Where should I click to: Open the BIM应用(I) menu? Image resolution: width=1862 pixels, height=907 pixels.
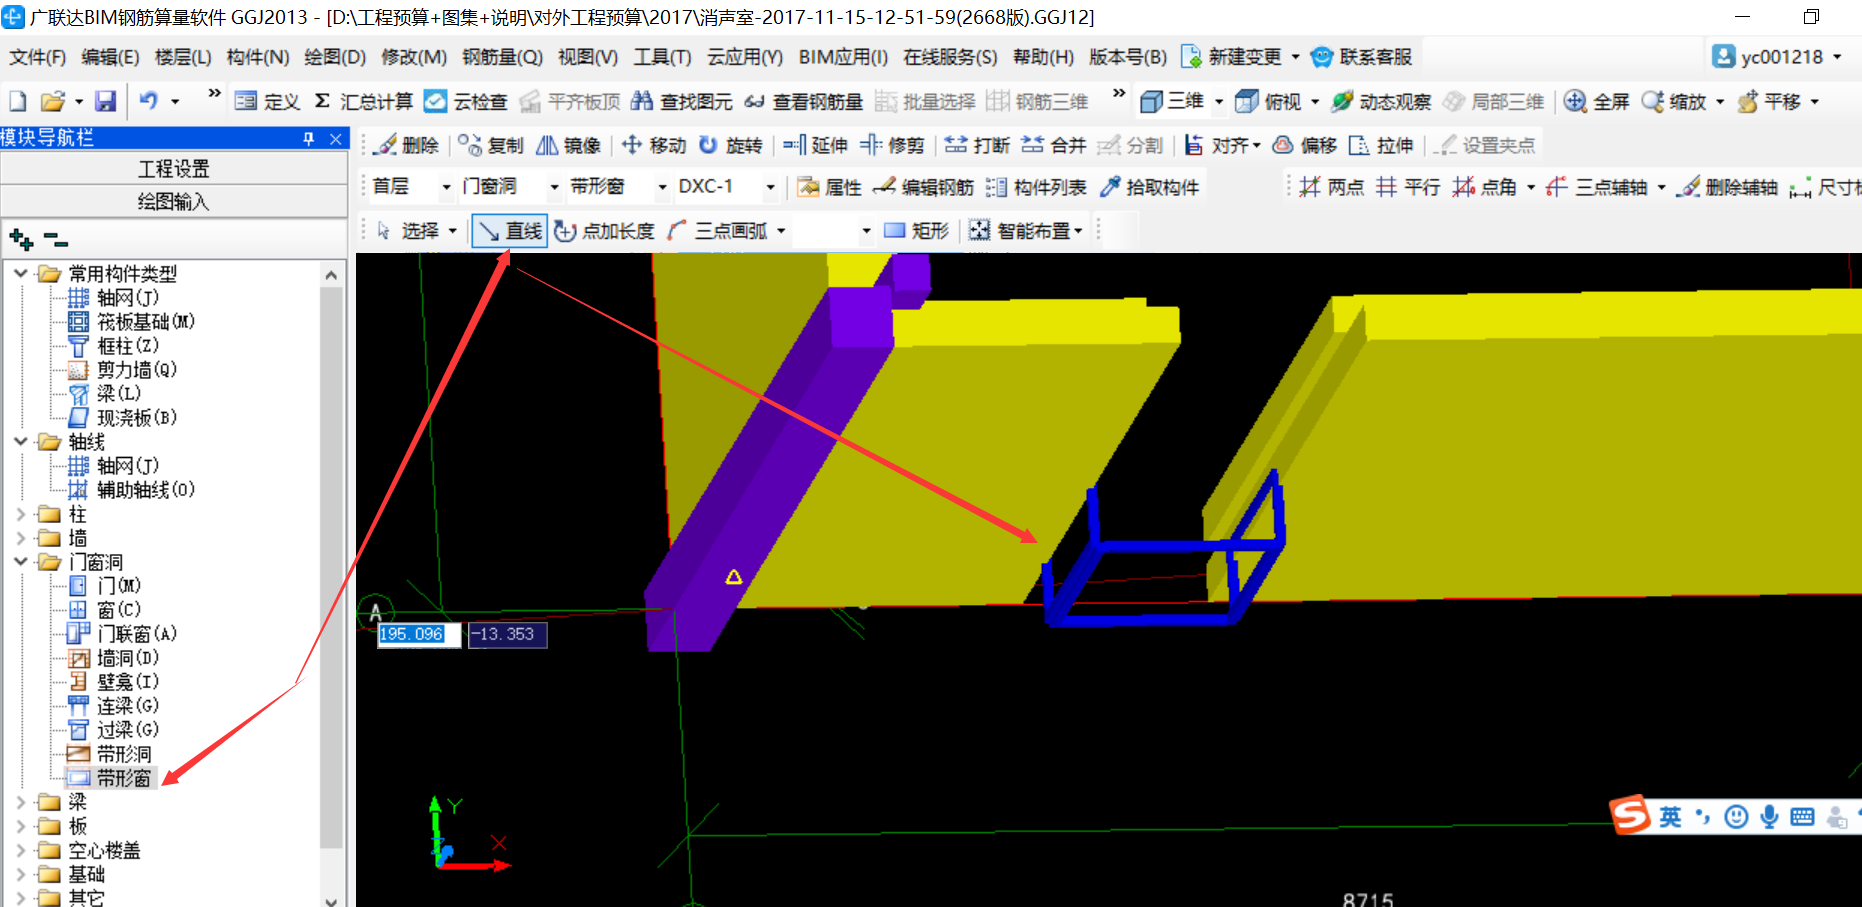point(843,57)
